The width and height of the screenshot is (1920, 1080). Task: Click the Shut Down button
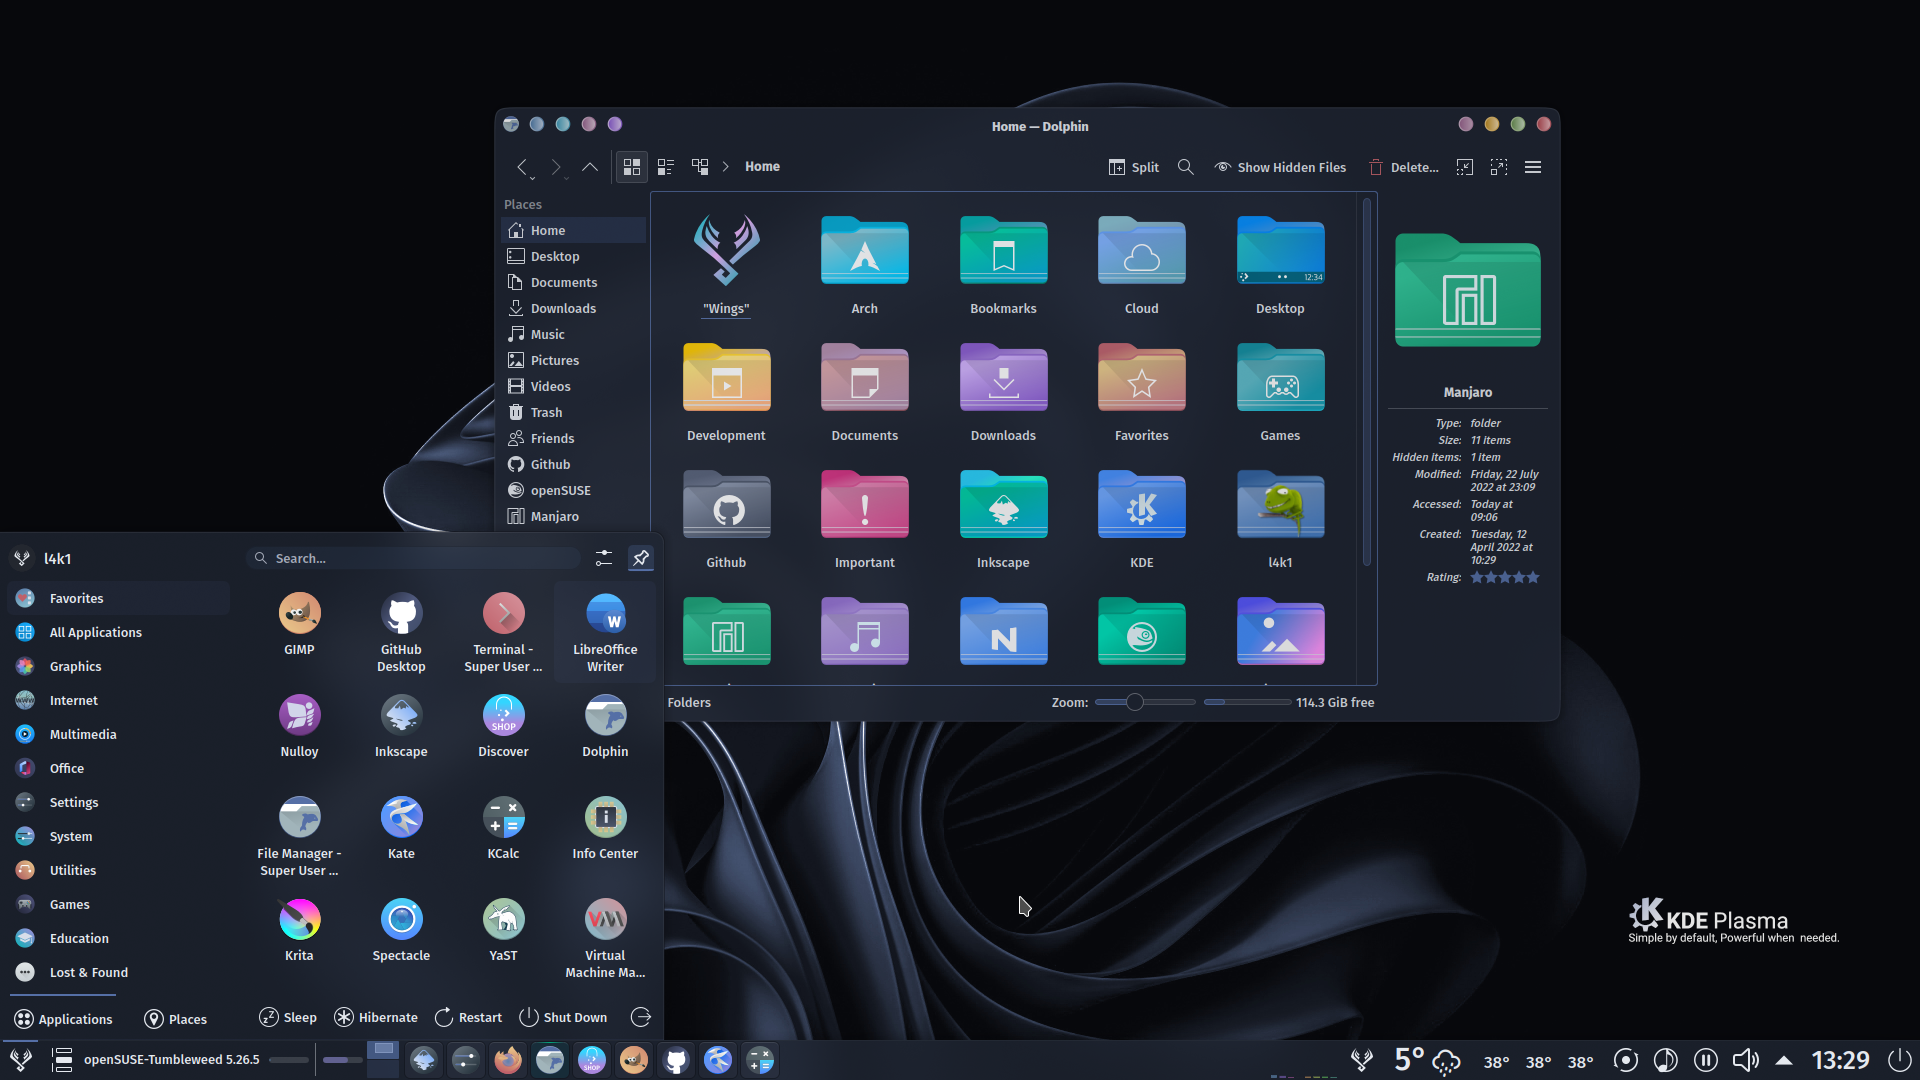tap(563, 1017)
